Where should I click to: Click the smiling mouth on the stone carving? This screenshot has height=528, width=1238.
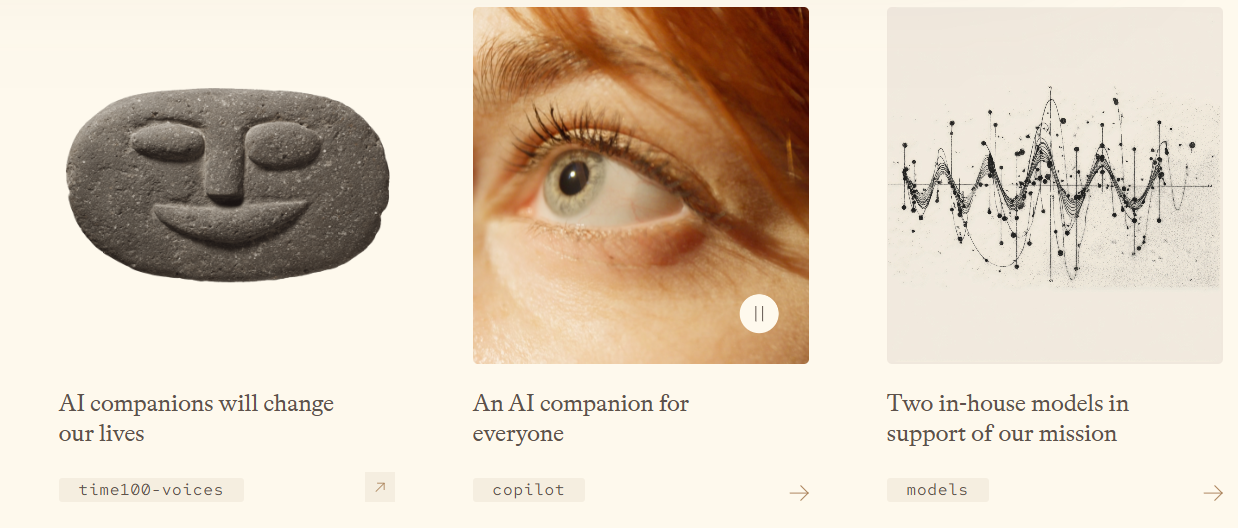[230, 222]
